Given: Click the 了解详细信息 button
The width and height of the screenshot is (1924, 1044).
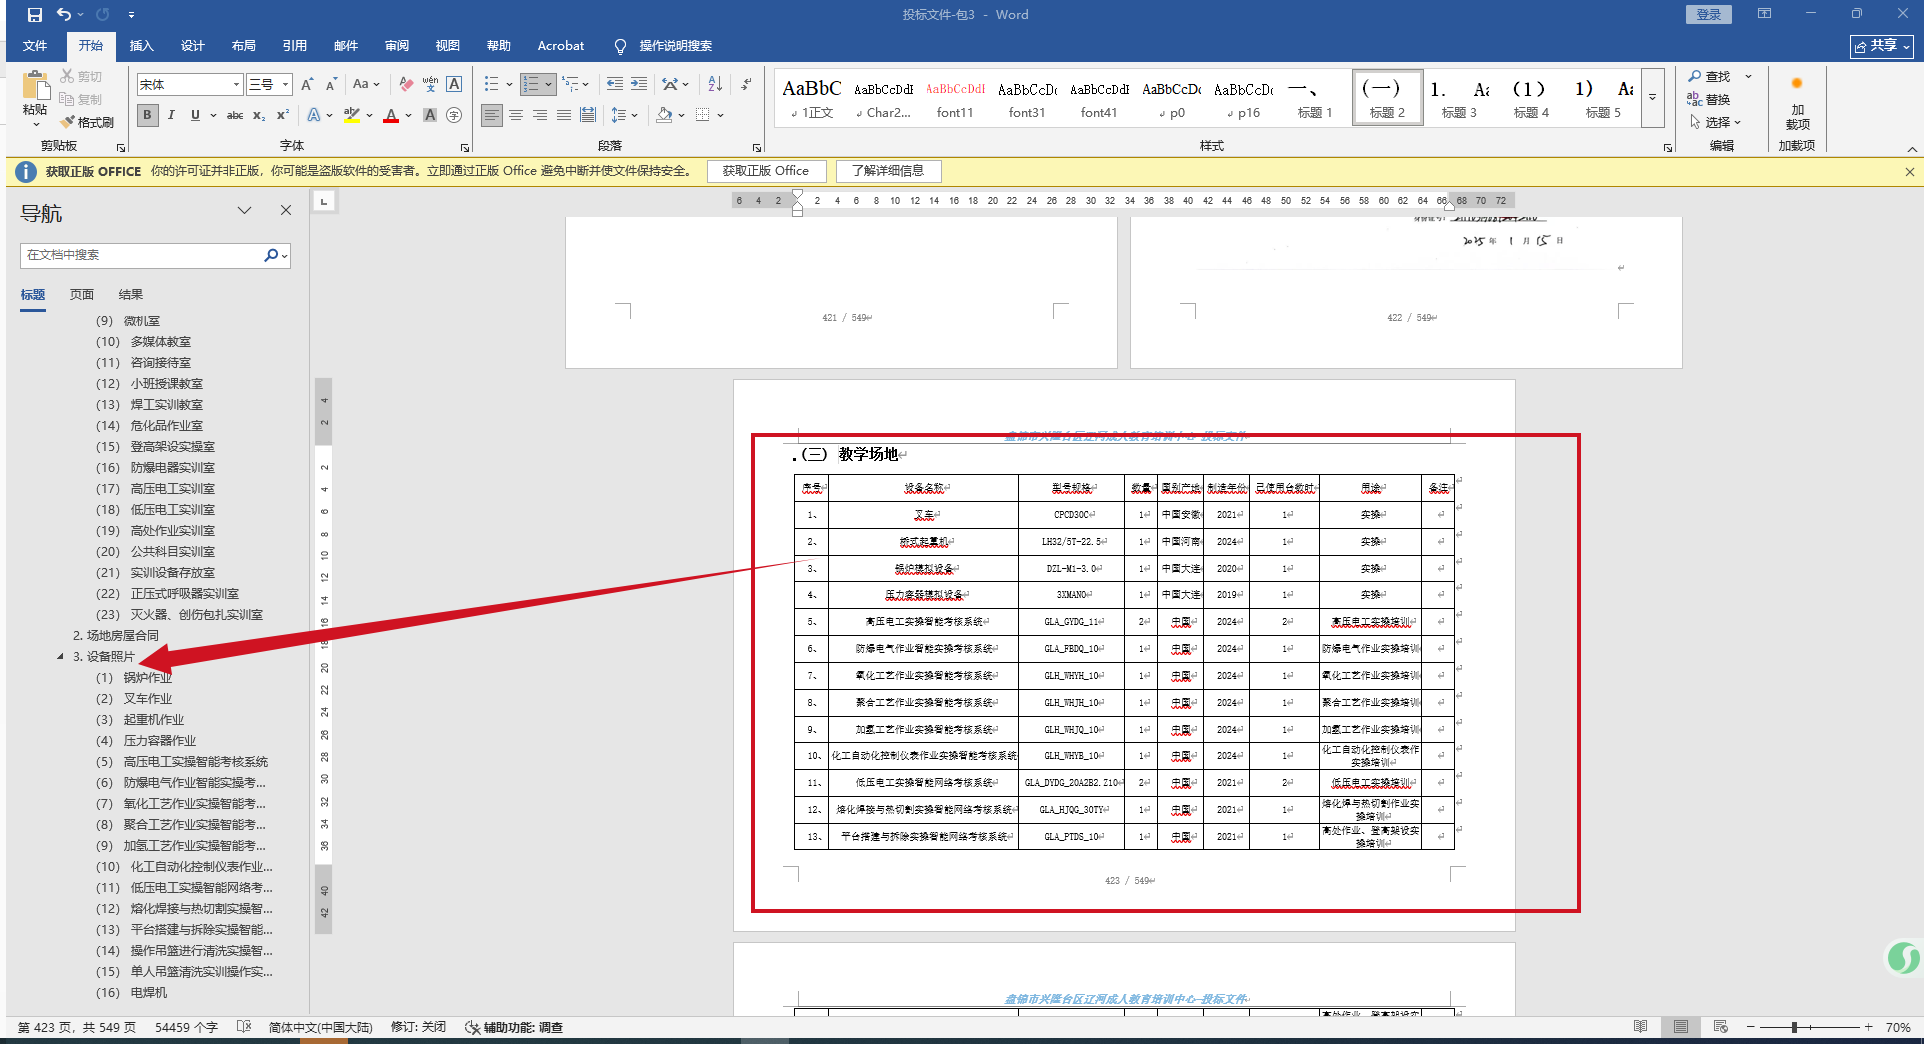Looking at the screenshot, I should [888, 171].
